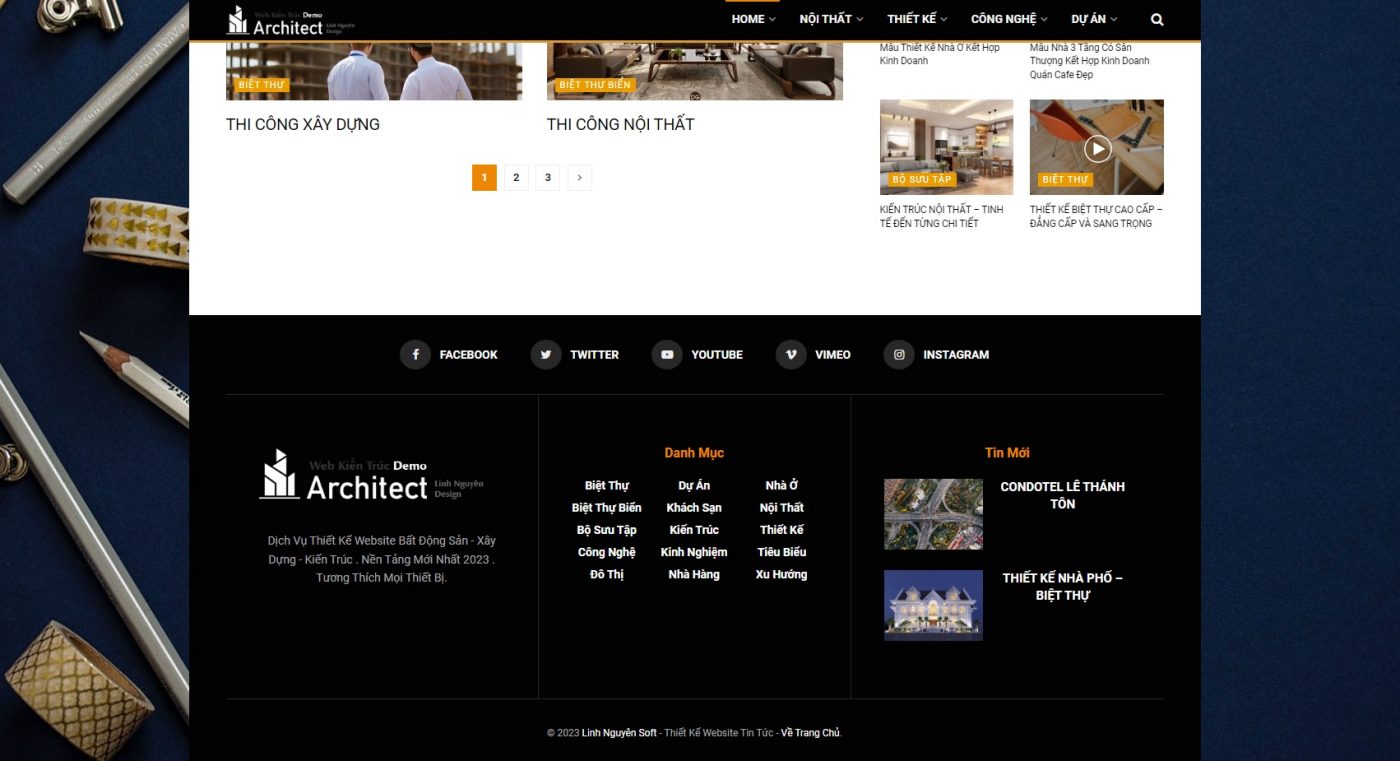Screen dimensions: 1400x761
Task: Expand the NỘI THẤT menu dropdown
Action: coord(831,19)
